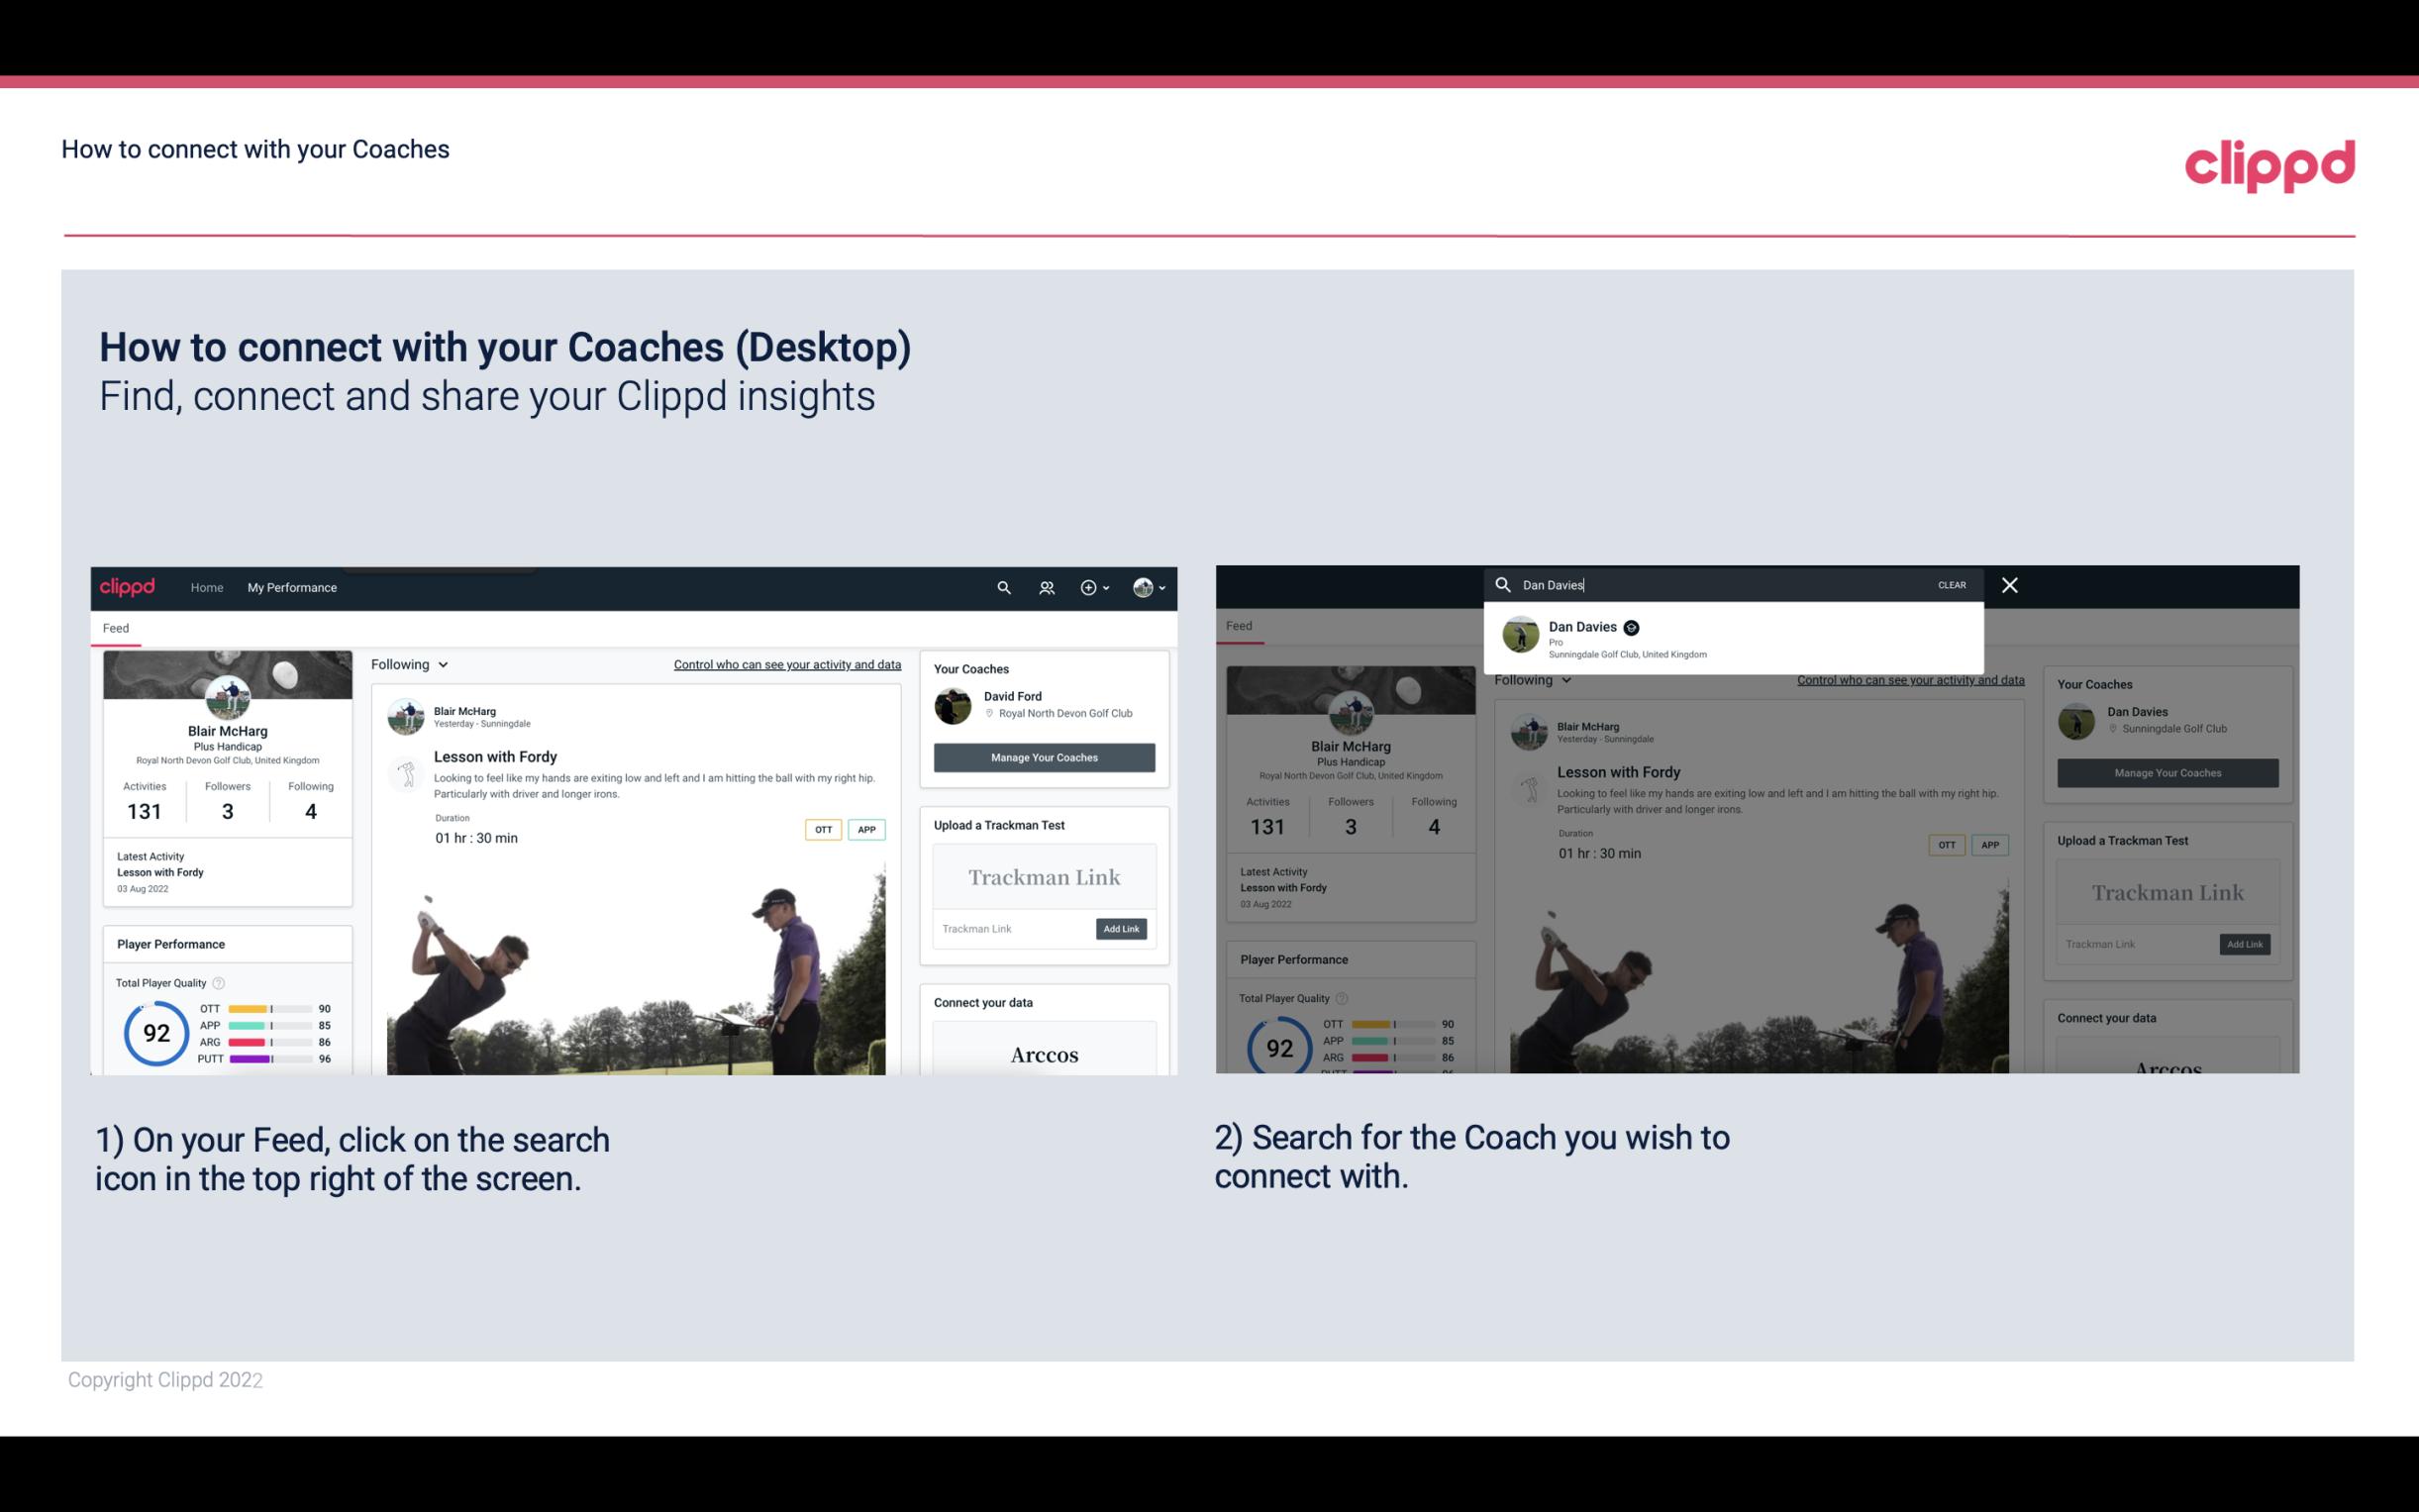The height and width of the screenshot is (1512, 2419).
Task: Toggle control who sees your activity
Action: 785,663
